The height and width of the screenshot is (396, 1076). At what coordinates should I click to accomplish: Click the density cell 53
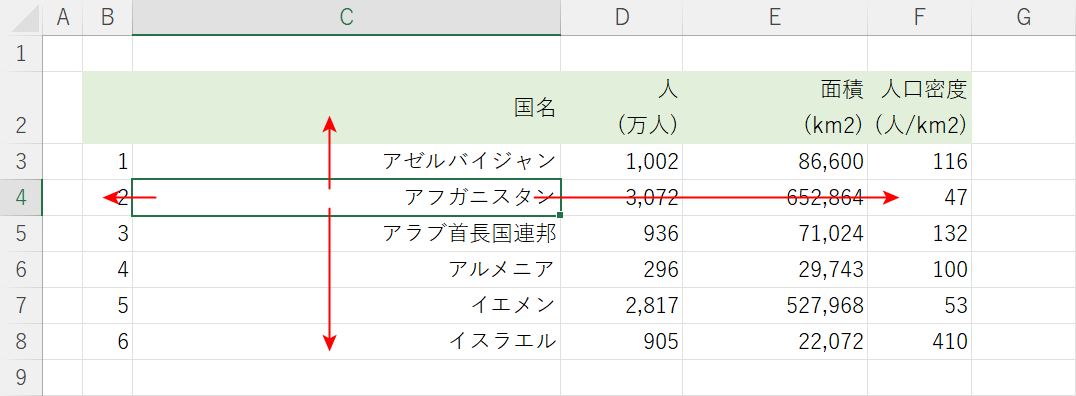(920, 305)
